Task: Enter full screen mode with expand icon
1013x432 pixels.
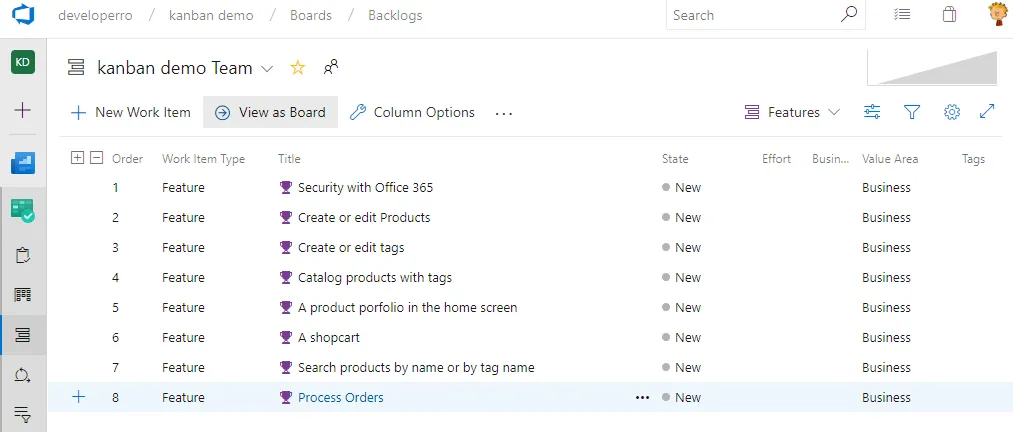Action: [987, 112]
